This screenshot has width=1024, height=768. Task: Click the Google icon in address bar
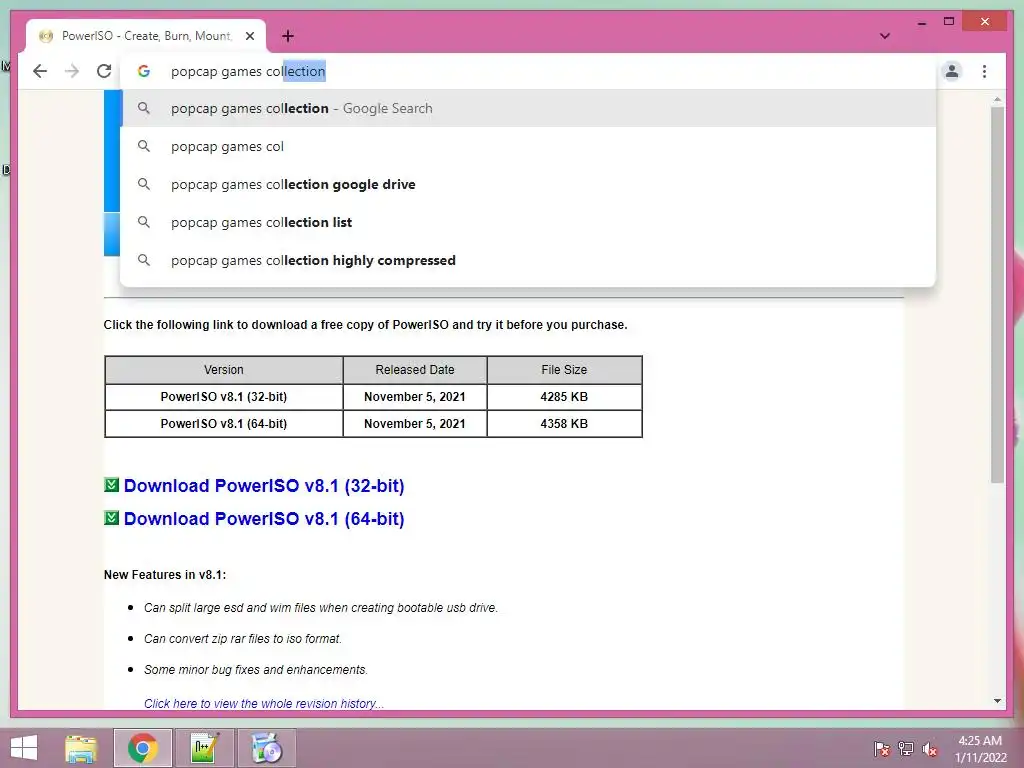(144, 71)
